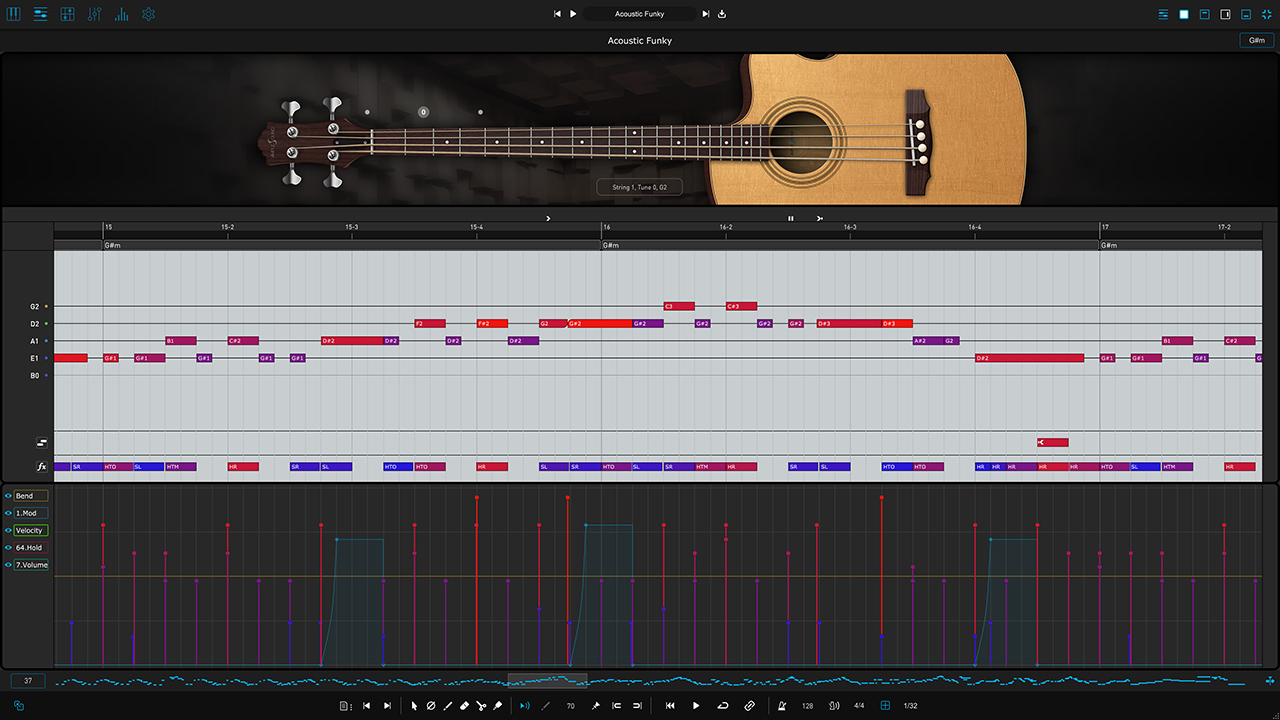Open the G#m key selector

pos(1256,41)
